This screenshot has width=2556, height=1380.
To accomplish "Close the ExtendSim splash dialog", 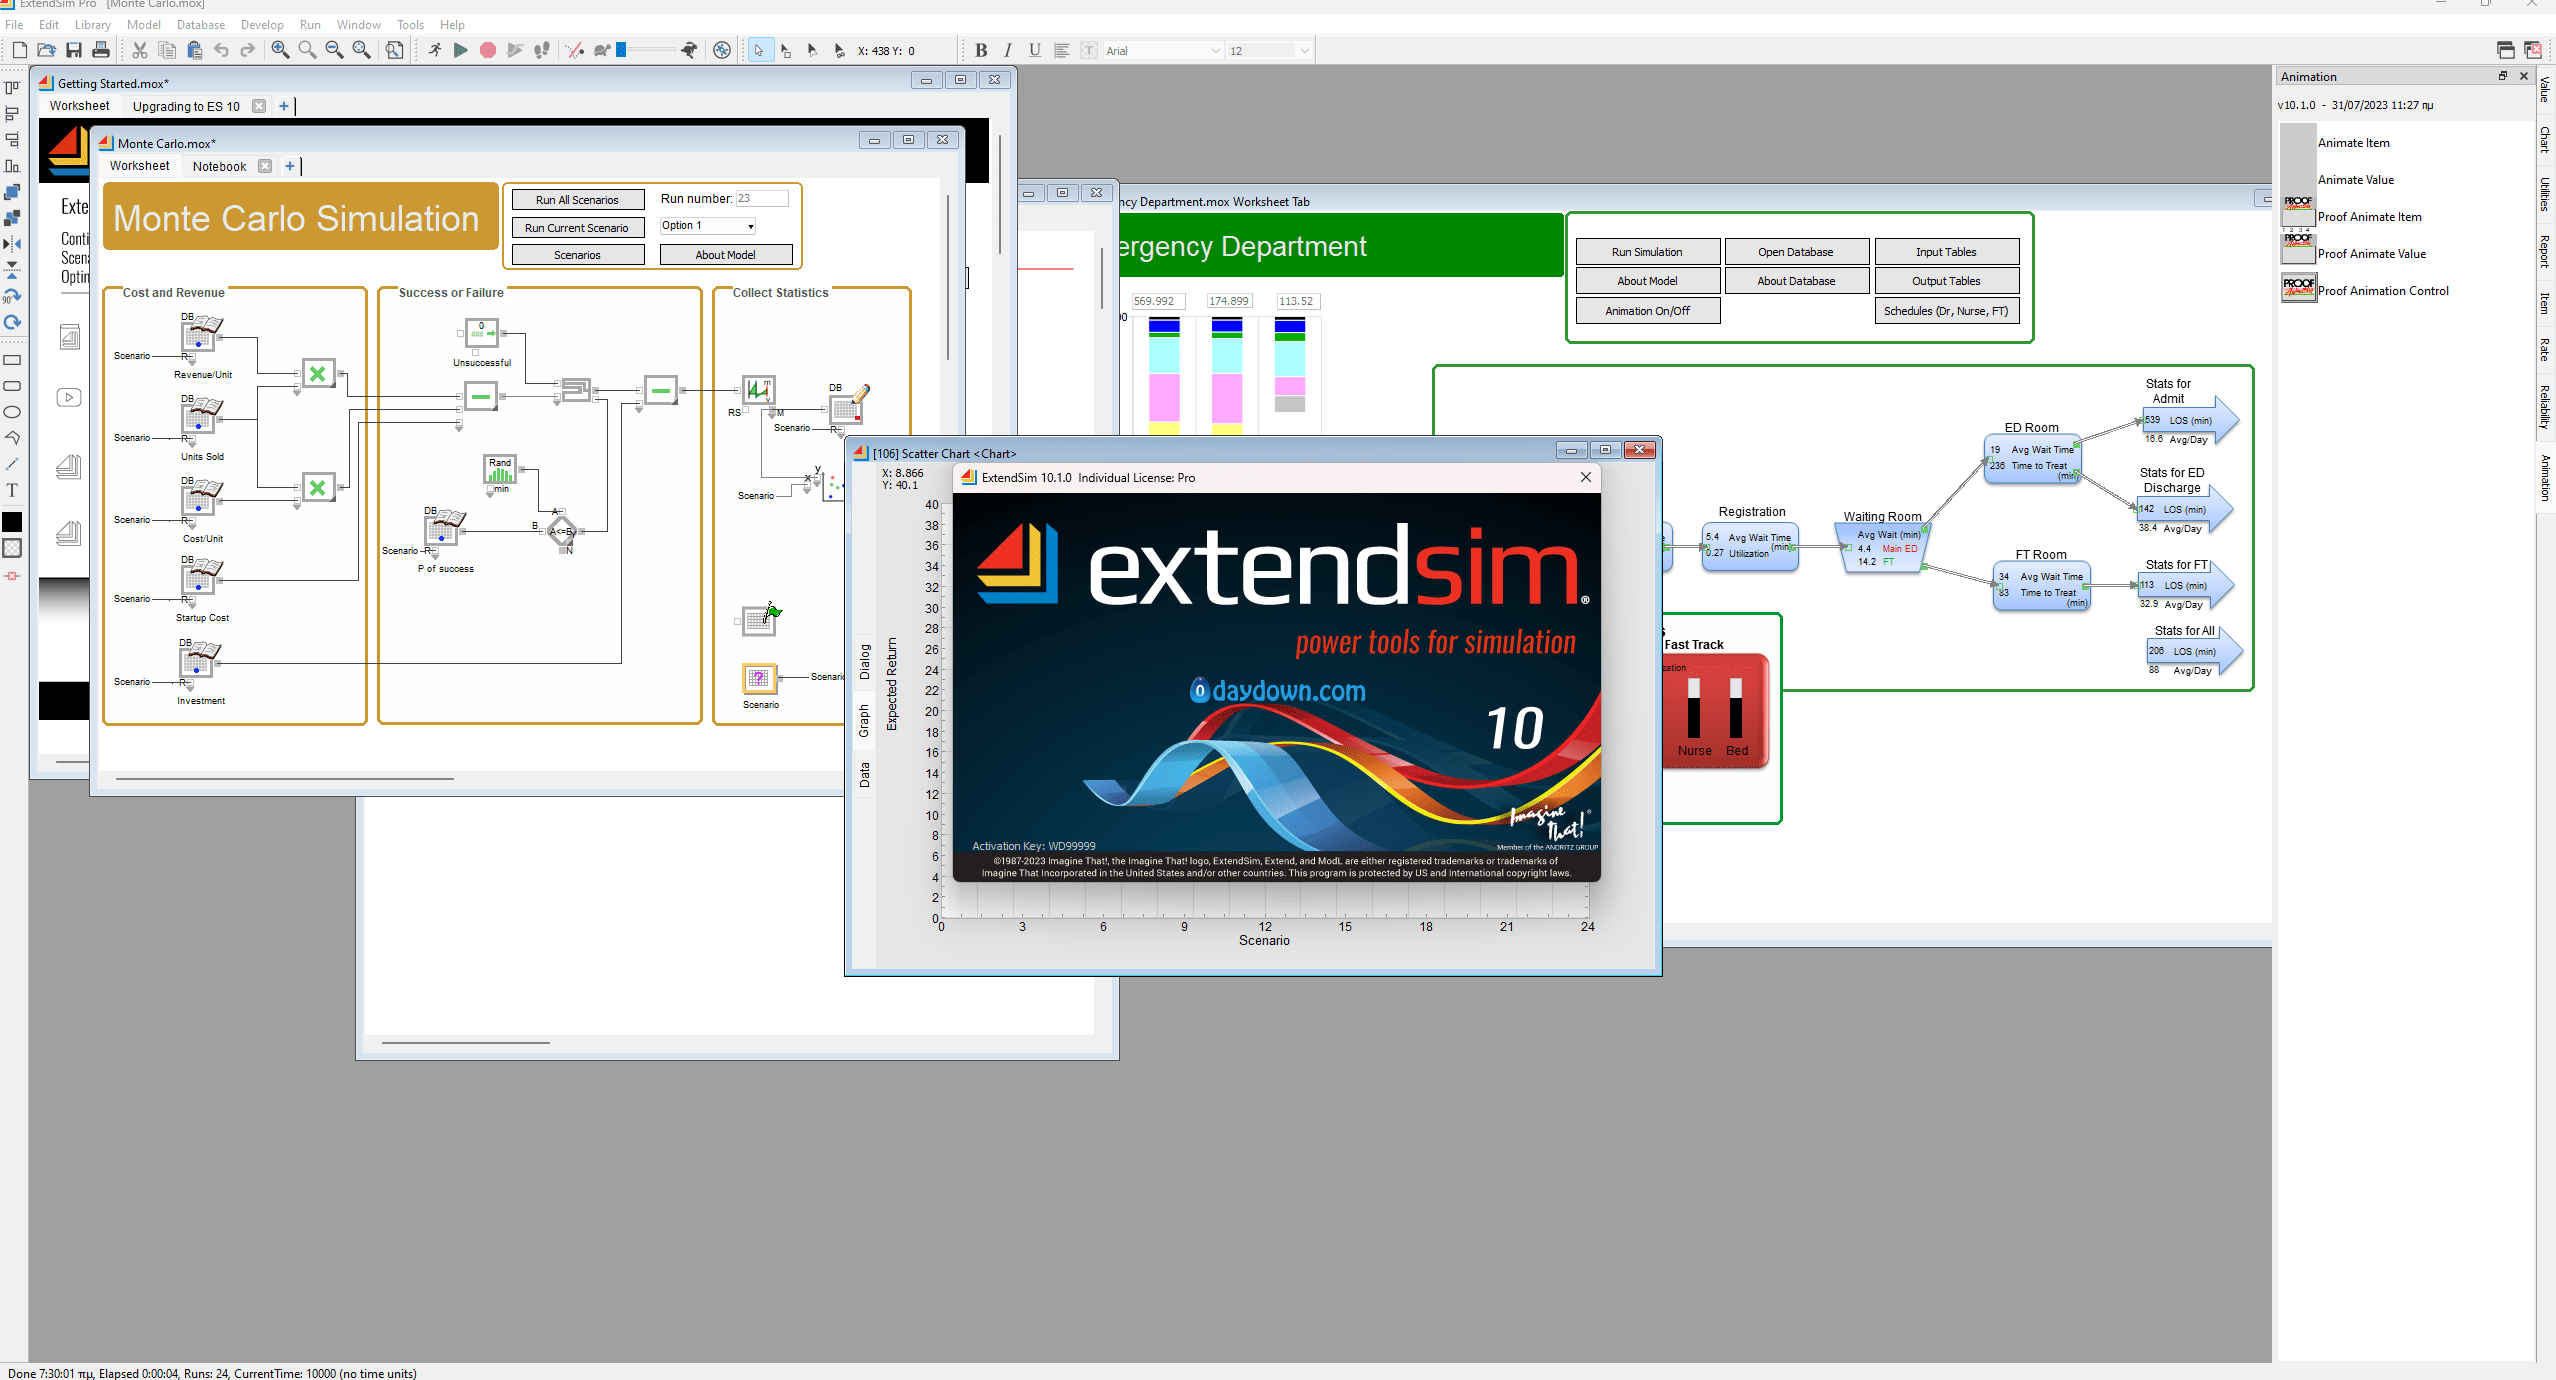I will pyautogui.click(x=1585, y=478).
